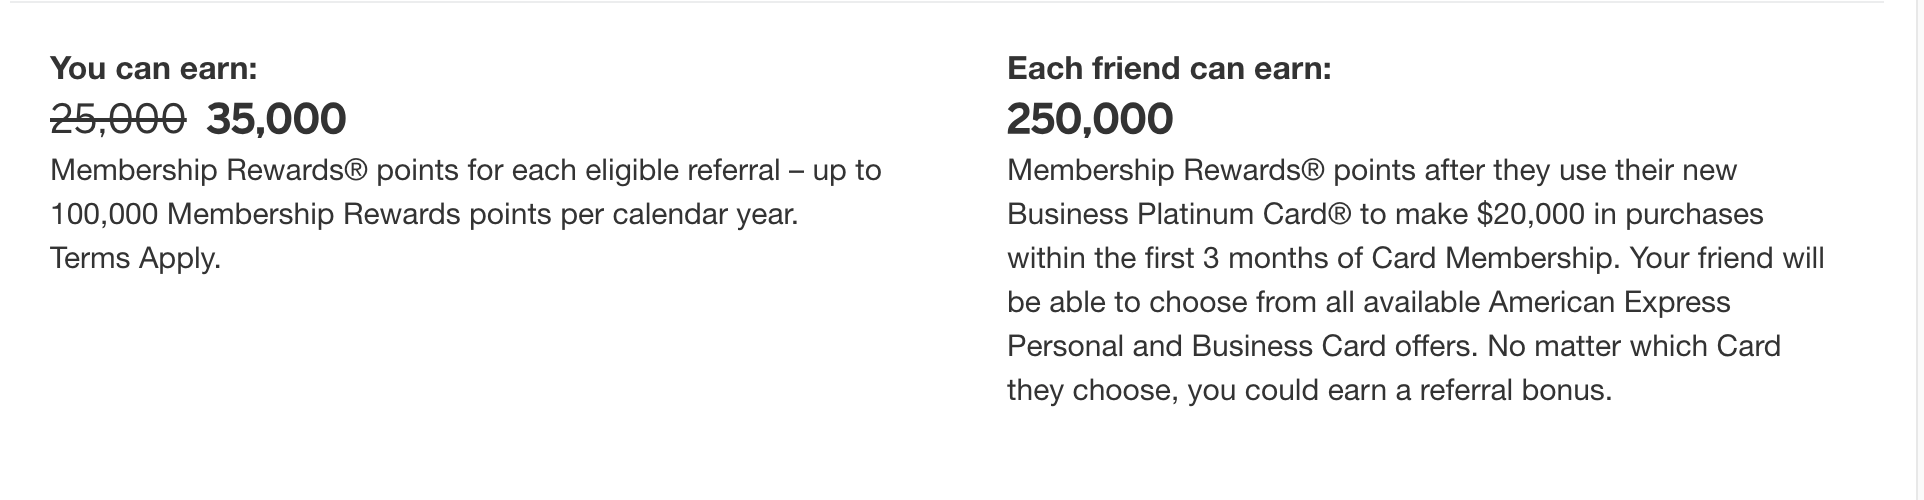The height and width of the screenshot is (500, 1924).
Task: Click the "American Express" text
Action: click(1609, 302)
